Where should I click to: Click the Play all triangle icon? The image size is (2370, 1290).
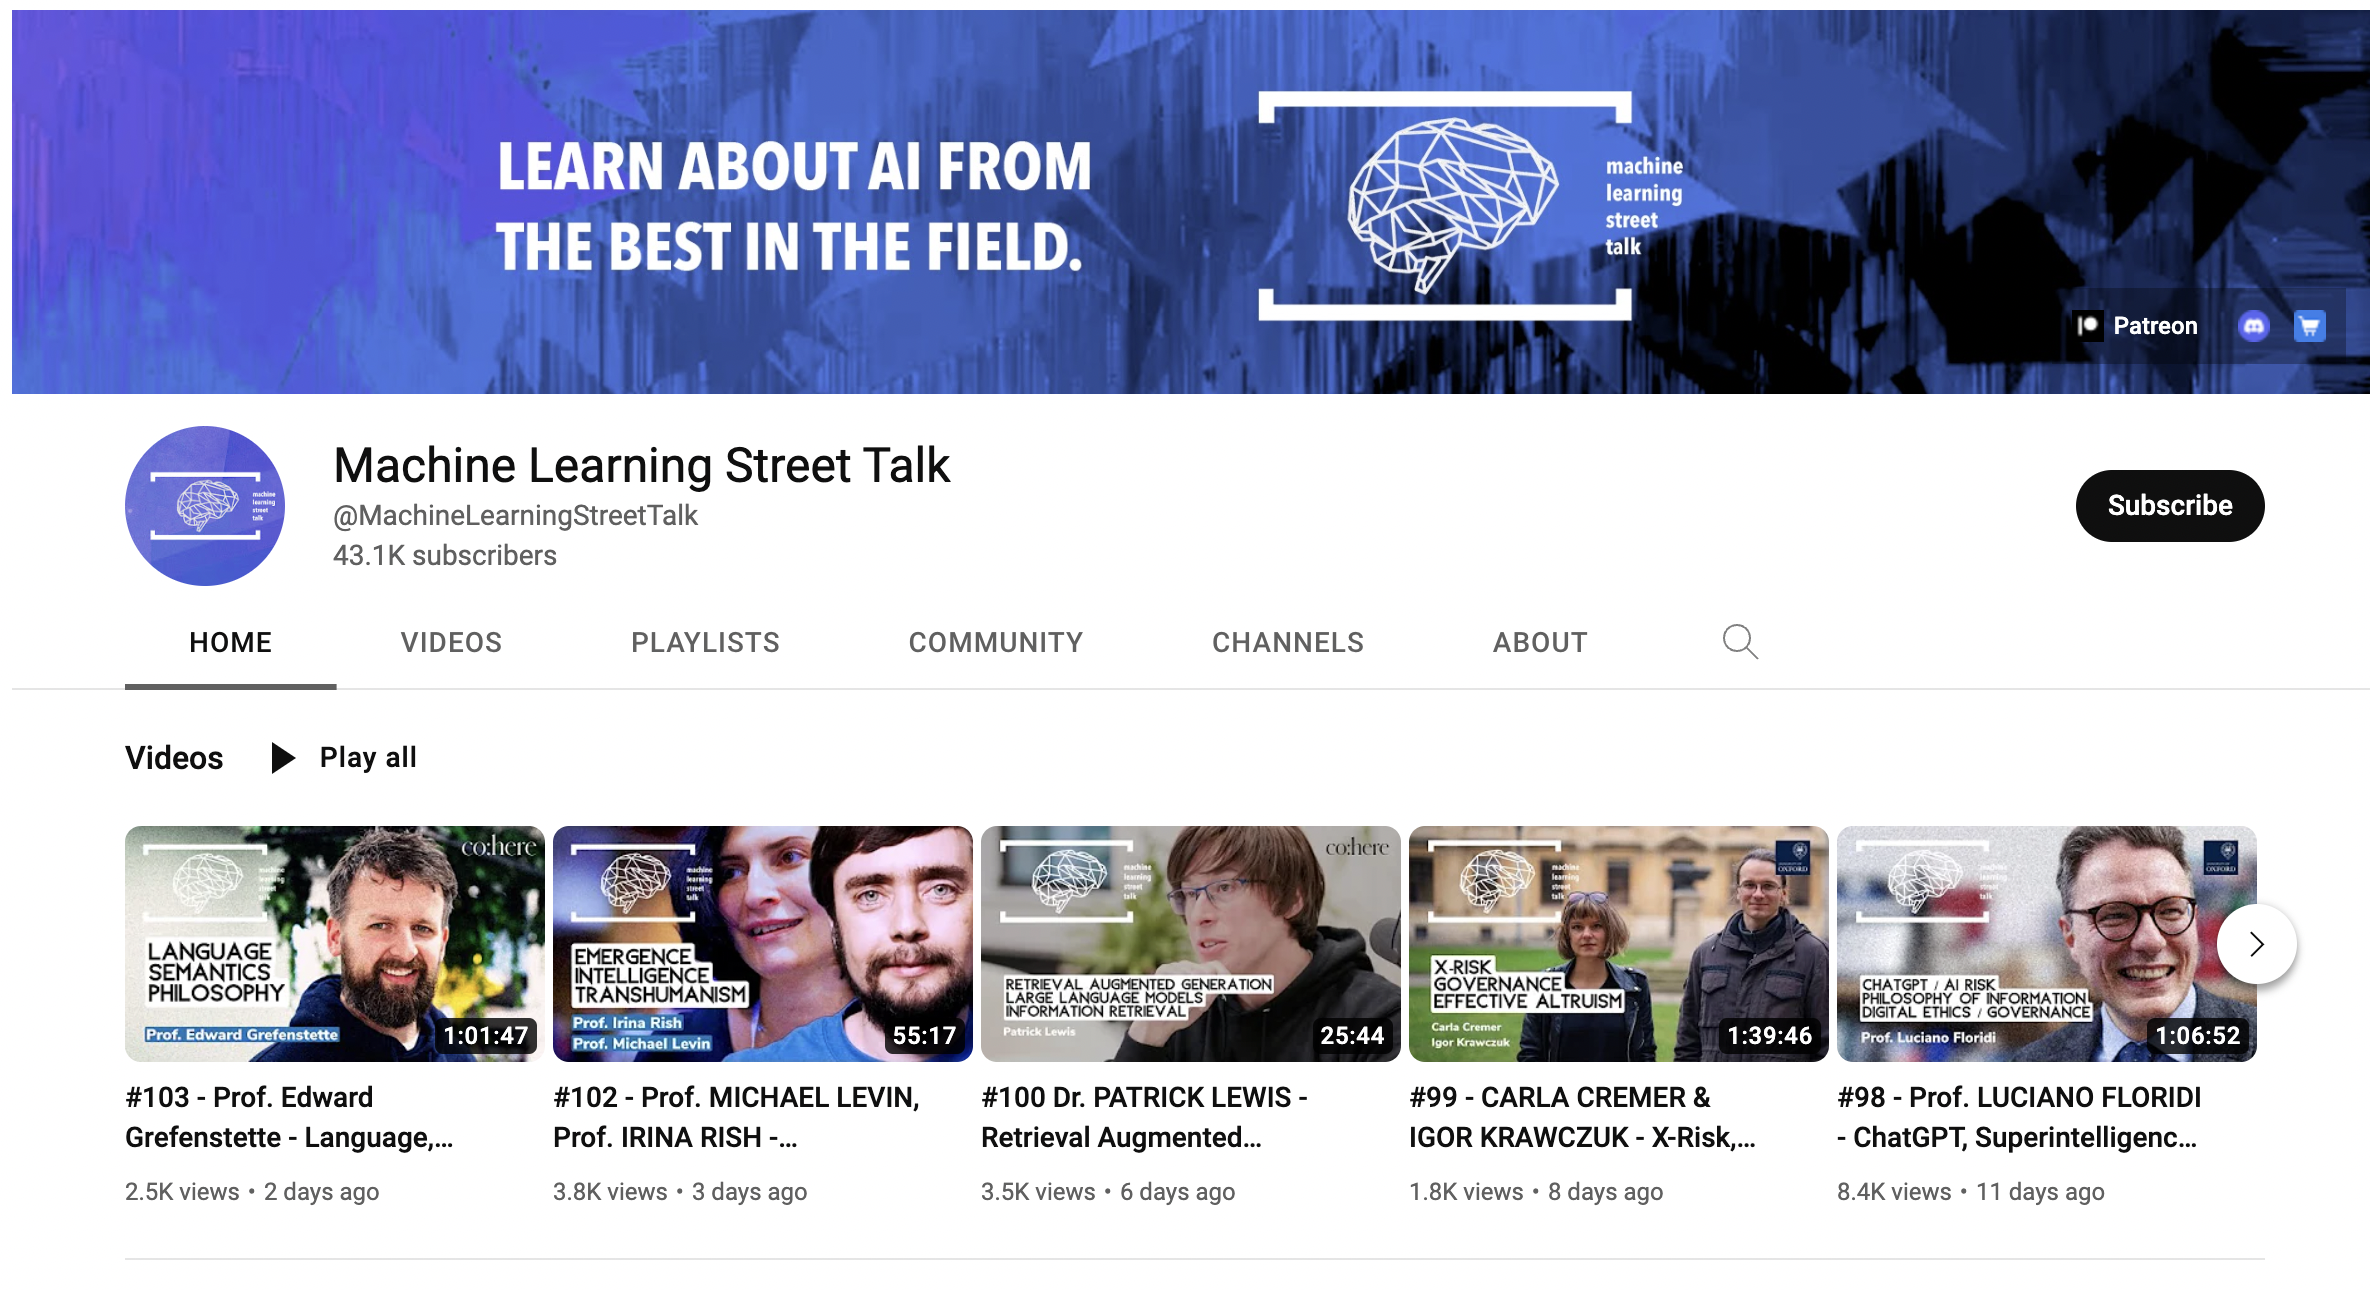pos(283,758)
